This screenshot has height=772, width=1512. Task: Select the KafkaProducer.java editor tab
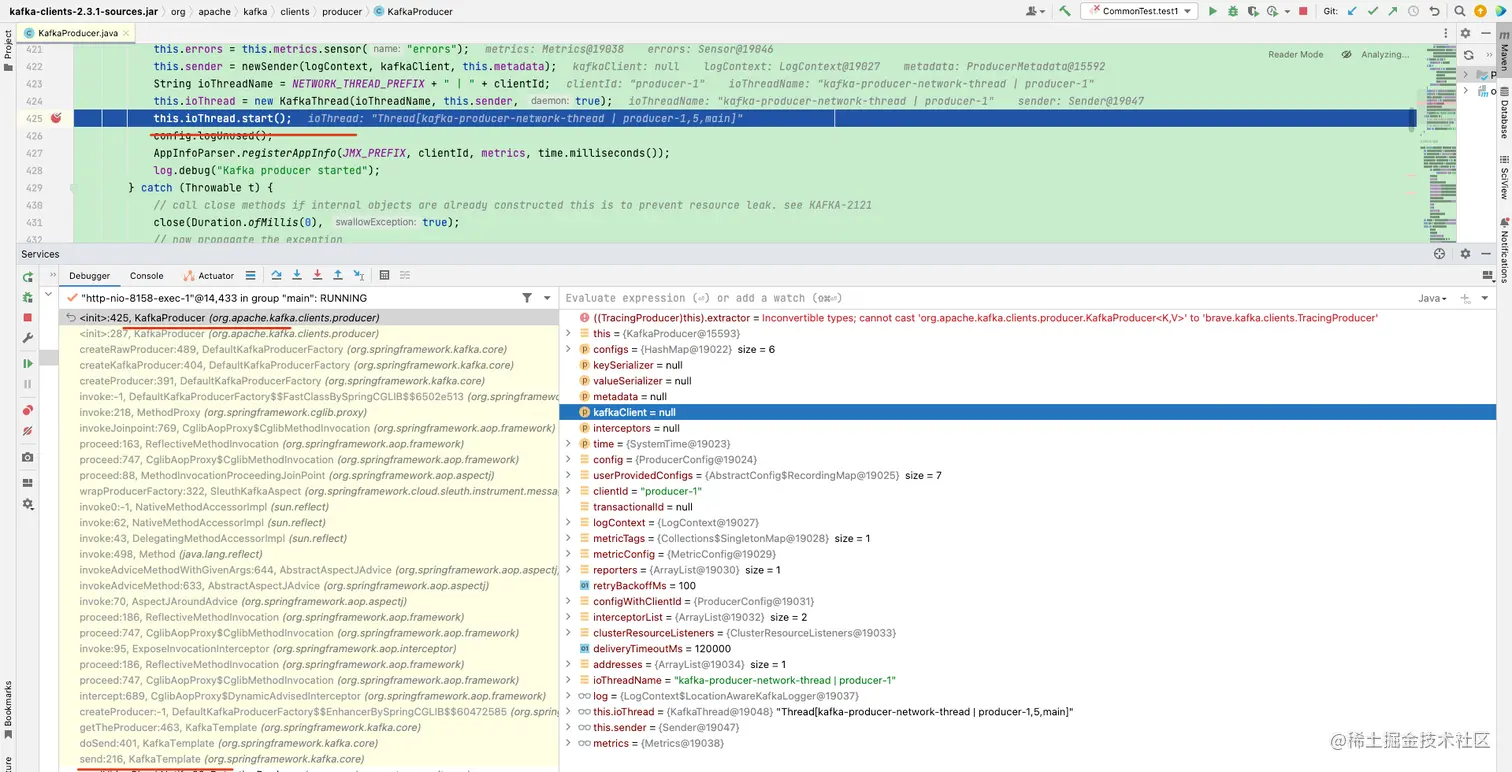77,33
